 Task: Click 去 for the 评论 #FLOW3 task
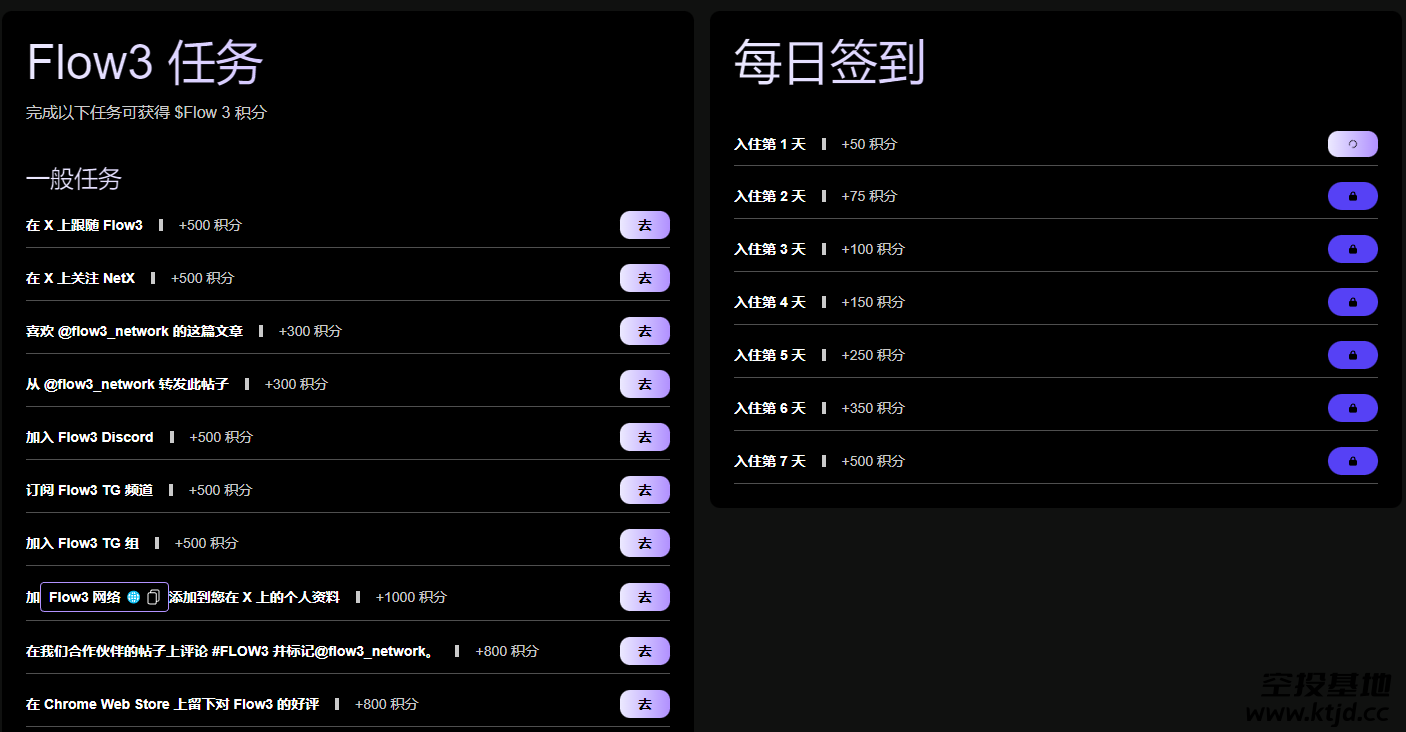click(645, 651)
